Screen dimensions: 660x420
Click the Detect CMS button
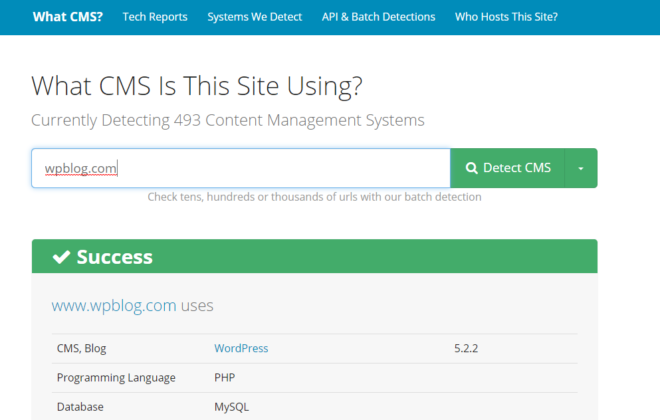click(x=508, y=168)
